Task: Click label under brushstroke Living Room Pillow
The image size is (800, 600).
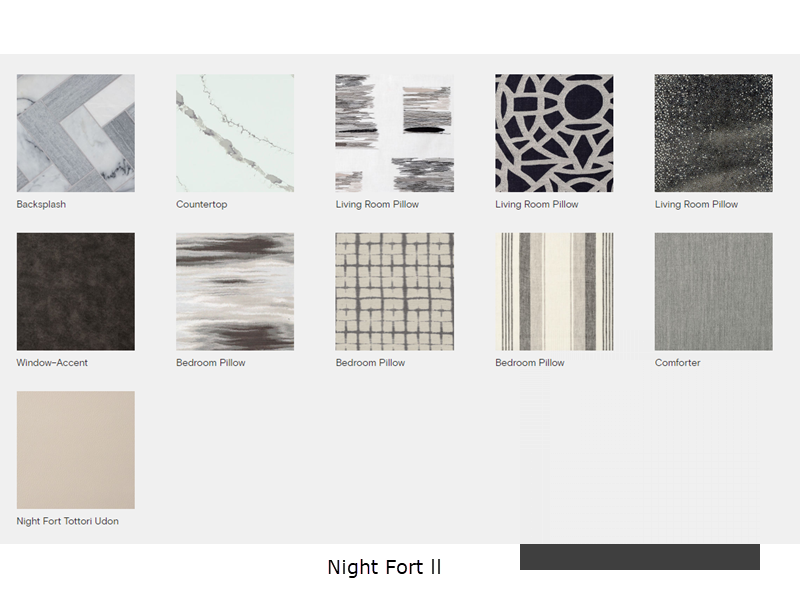Action: point(377,204)
